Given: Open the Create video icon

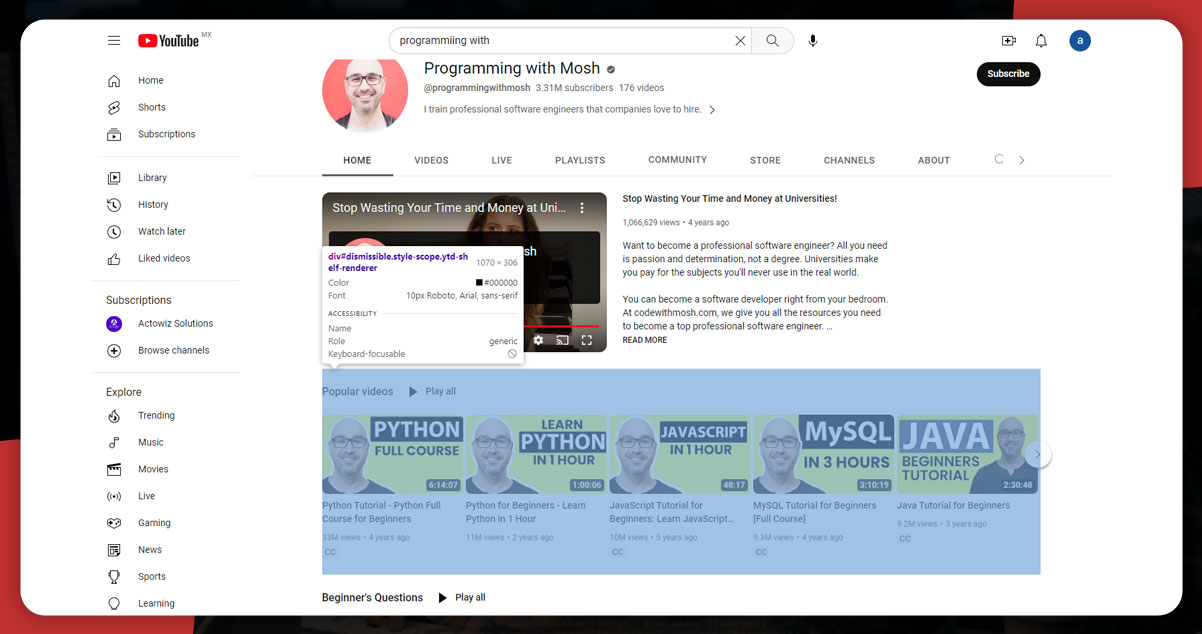Looking at the screenshot, I should point(1008,40).
